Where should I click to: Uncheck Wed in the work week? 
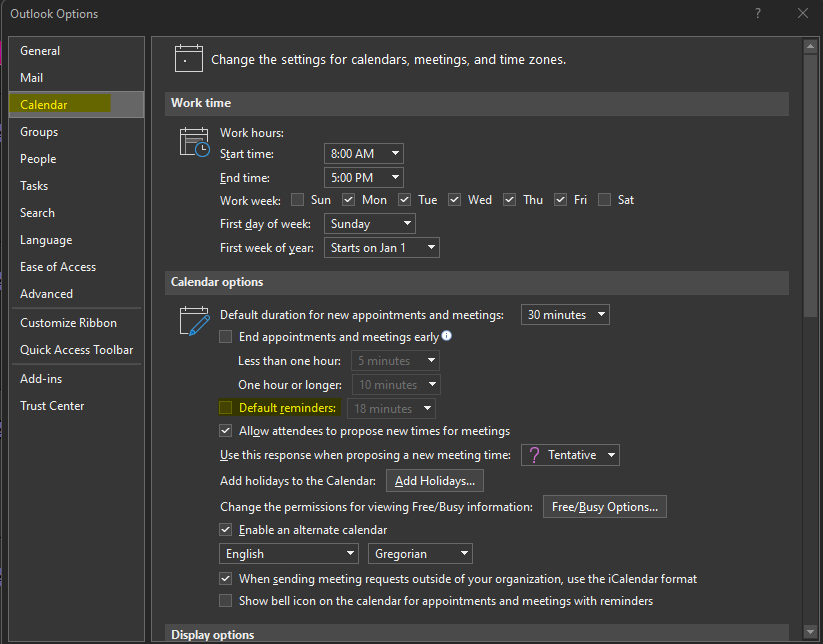coord(455,199)
